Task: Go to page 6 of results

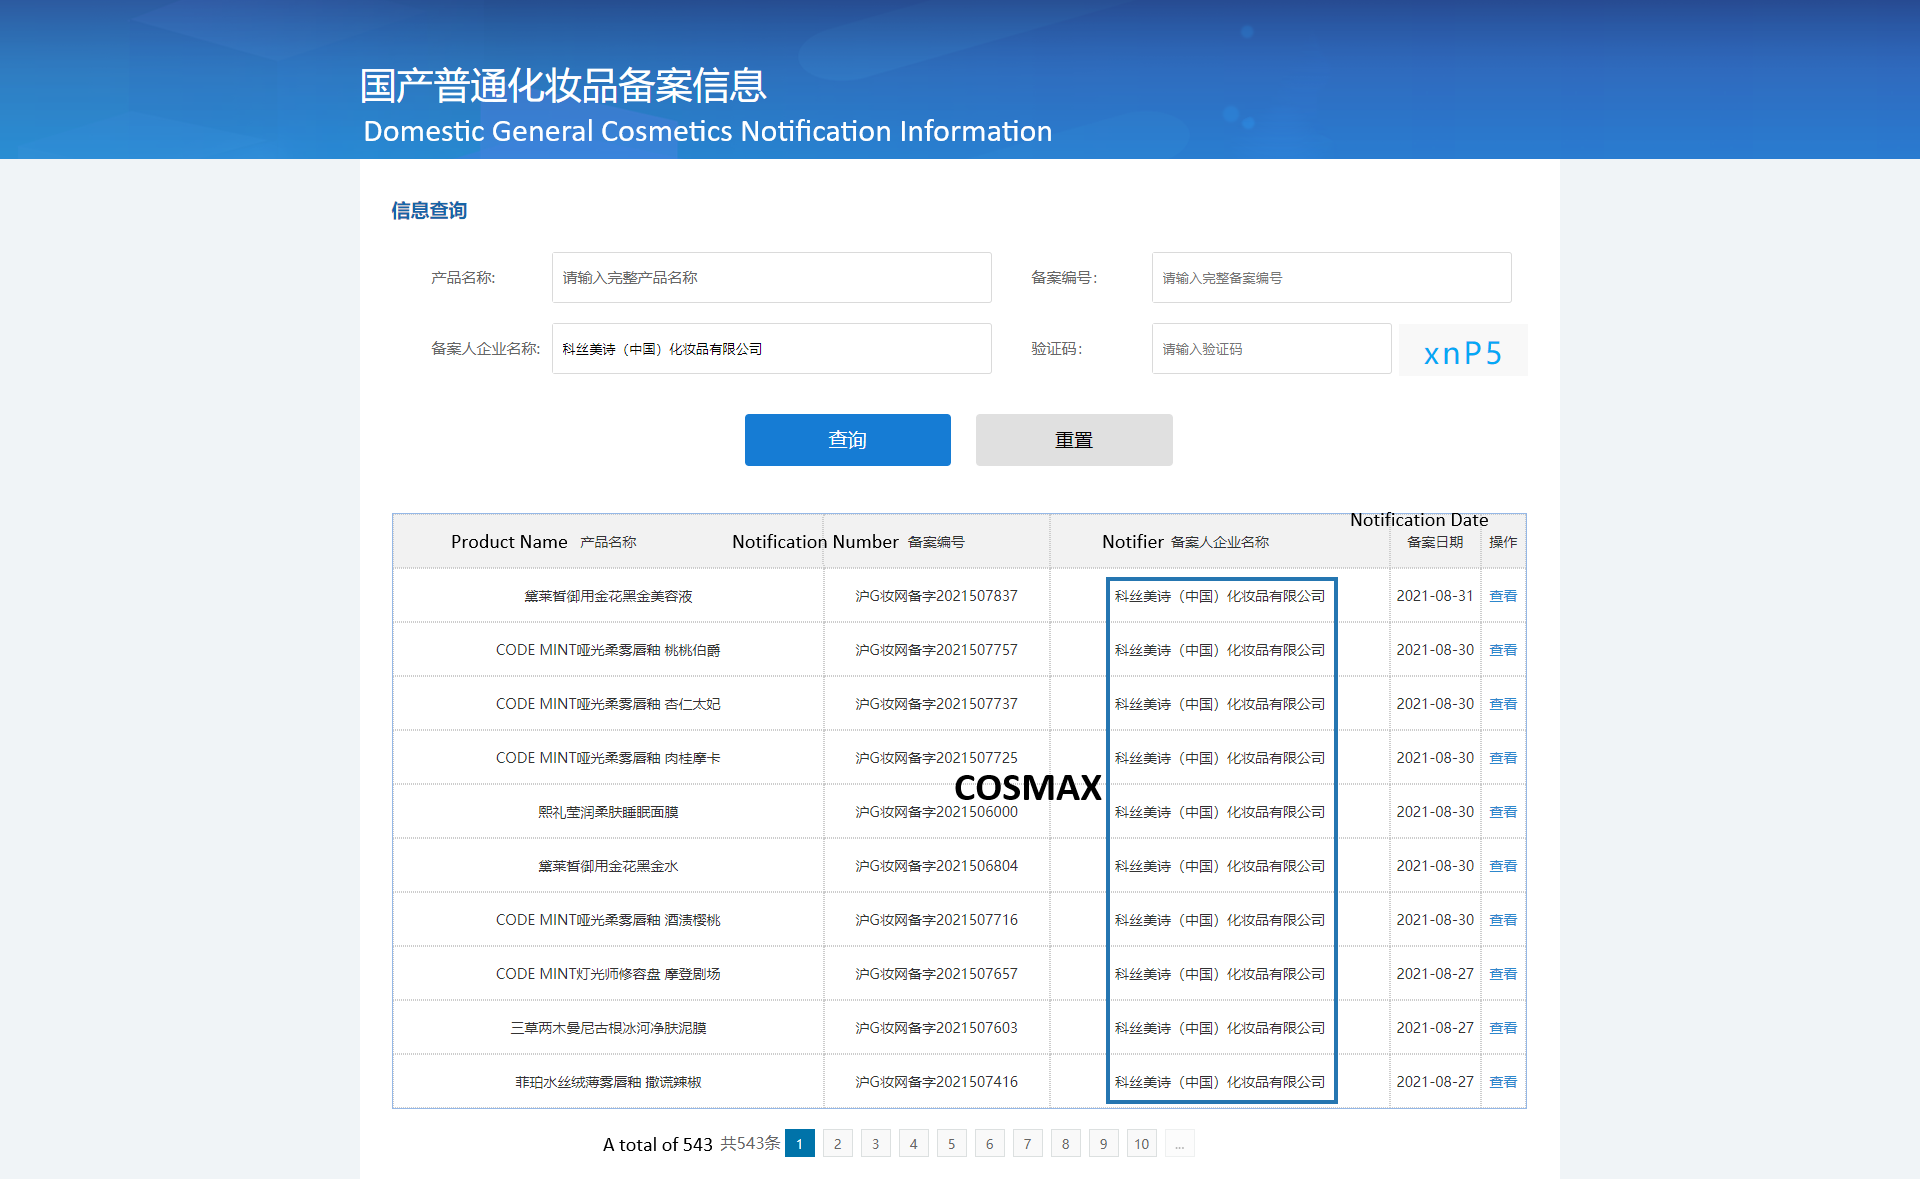Action: coord(990,1144)
